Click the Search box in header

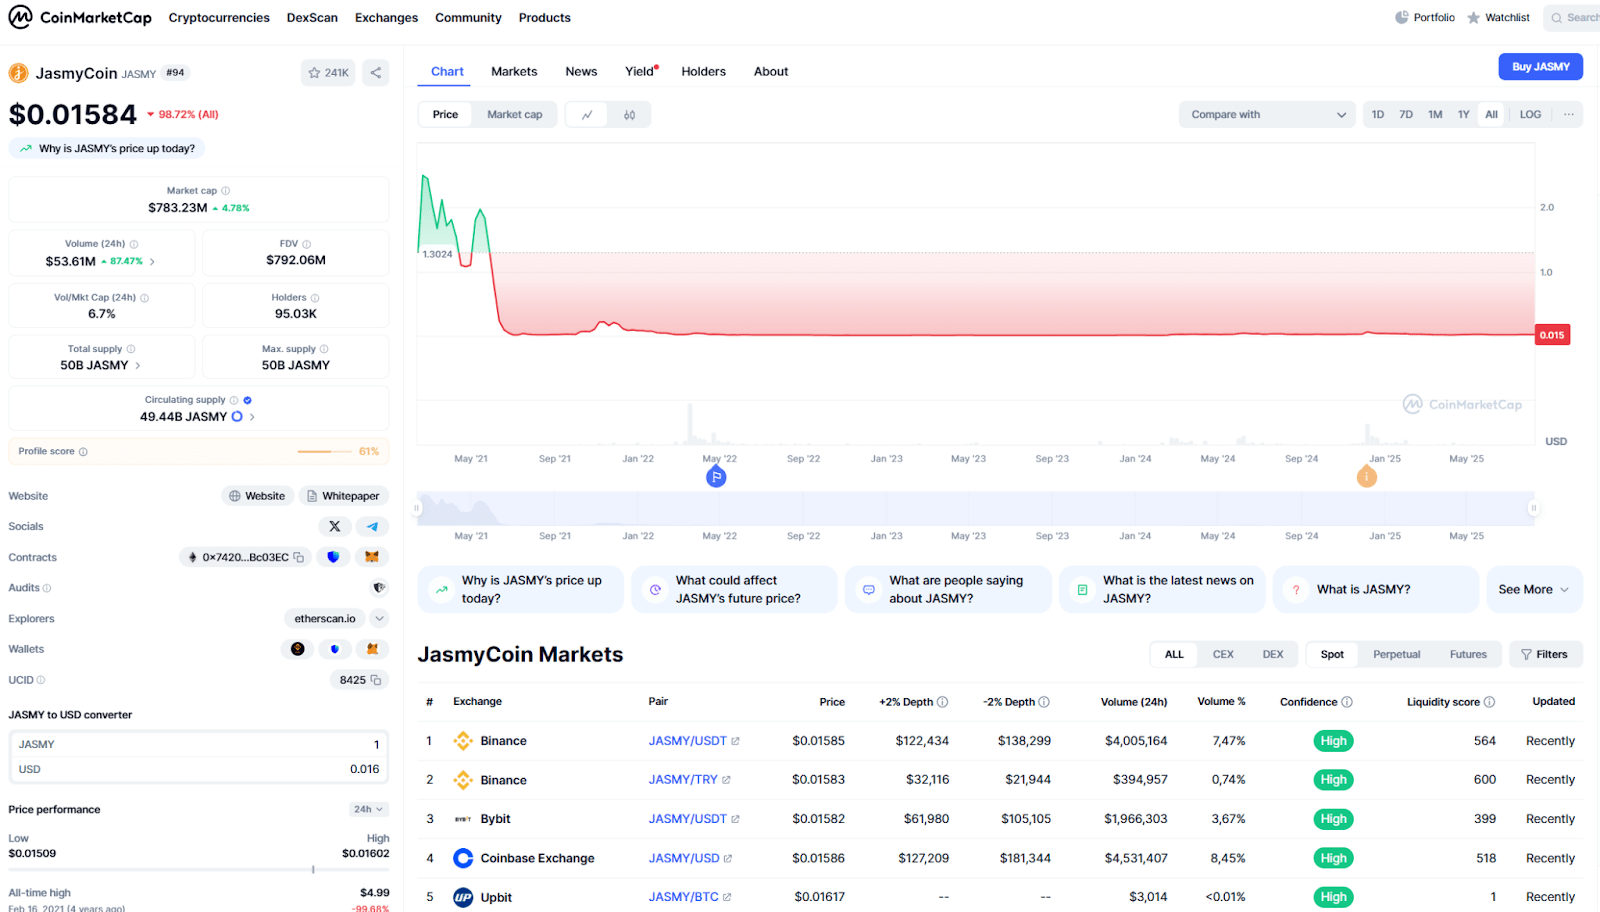click(1573, 18)
